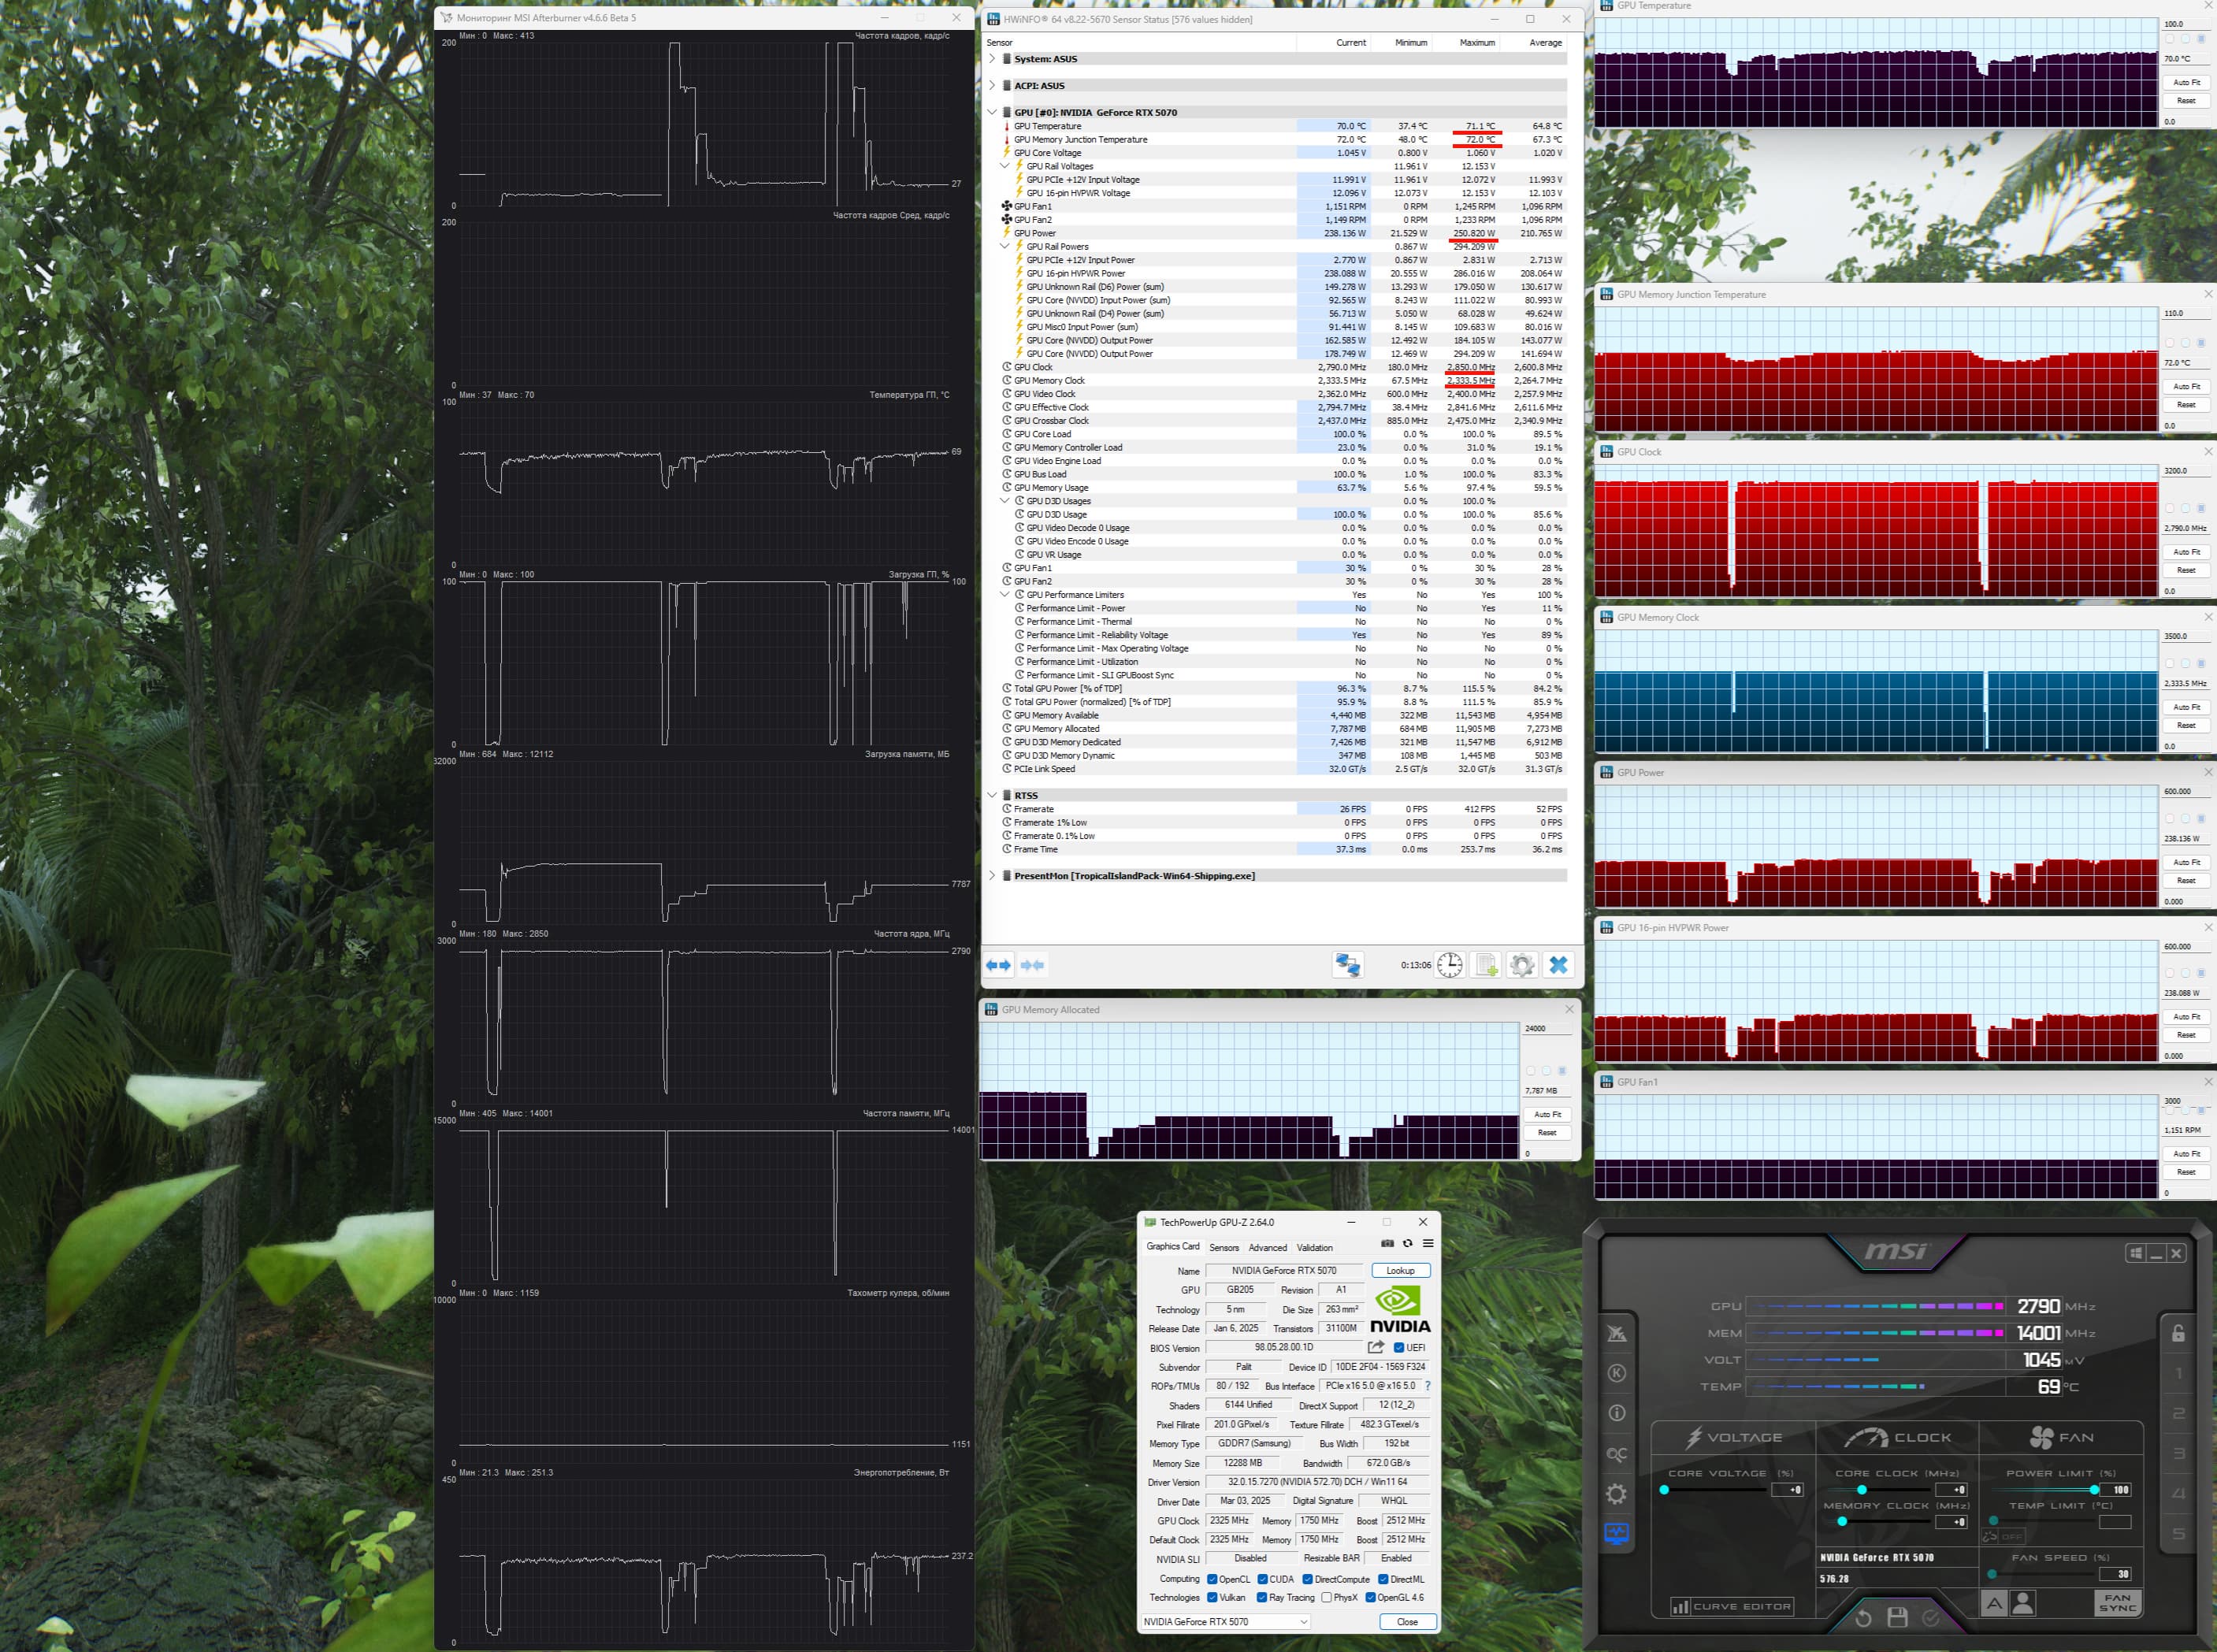Collapse the GPU Performance Limiters tree
This screenshot has width=2217, height=1652.
pos(1005,595)
